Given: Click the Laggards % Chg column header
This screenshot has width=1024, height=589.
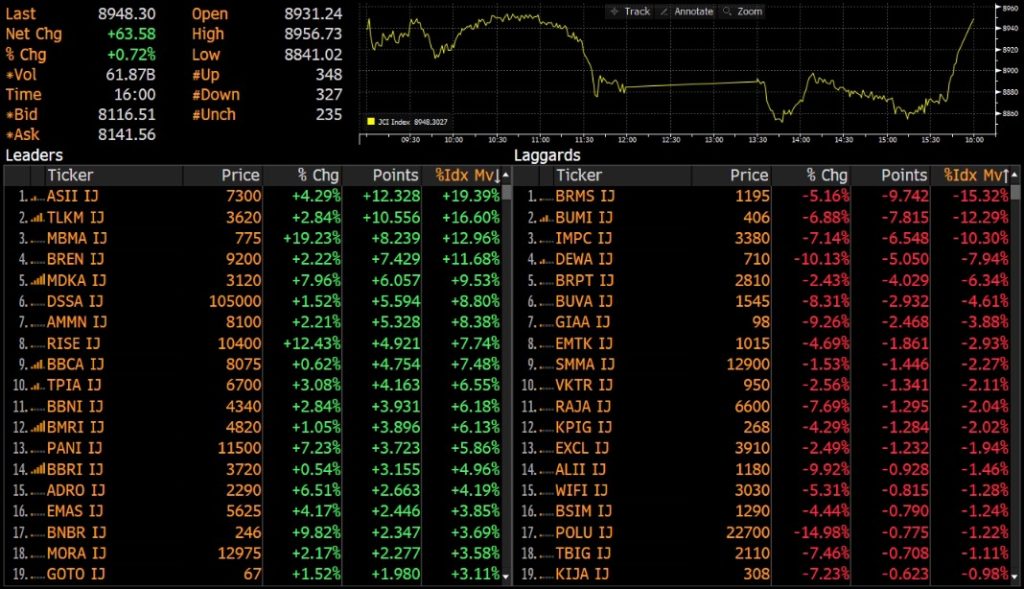Looking at the screenshot, I should tap(827, 175).
